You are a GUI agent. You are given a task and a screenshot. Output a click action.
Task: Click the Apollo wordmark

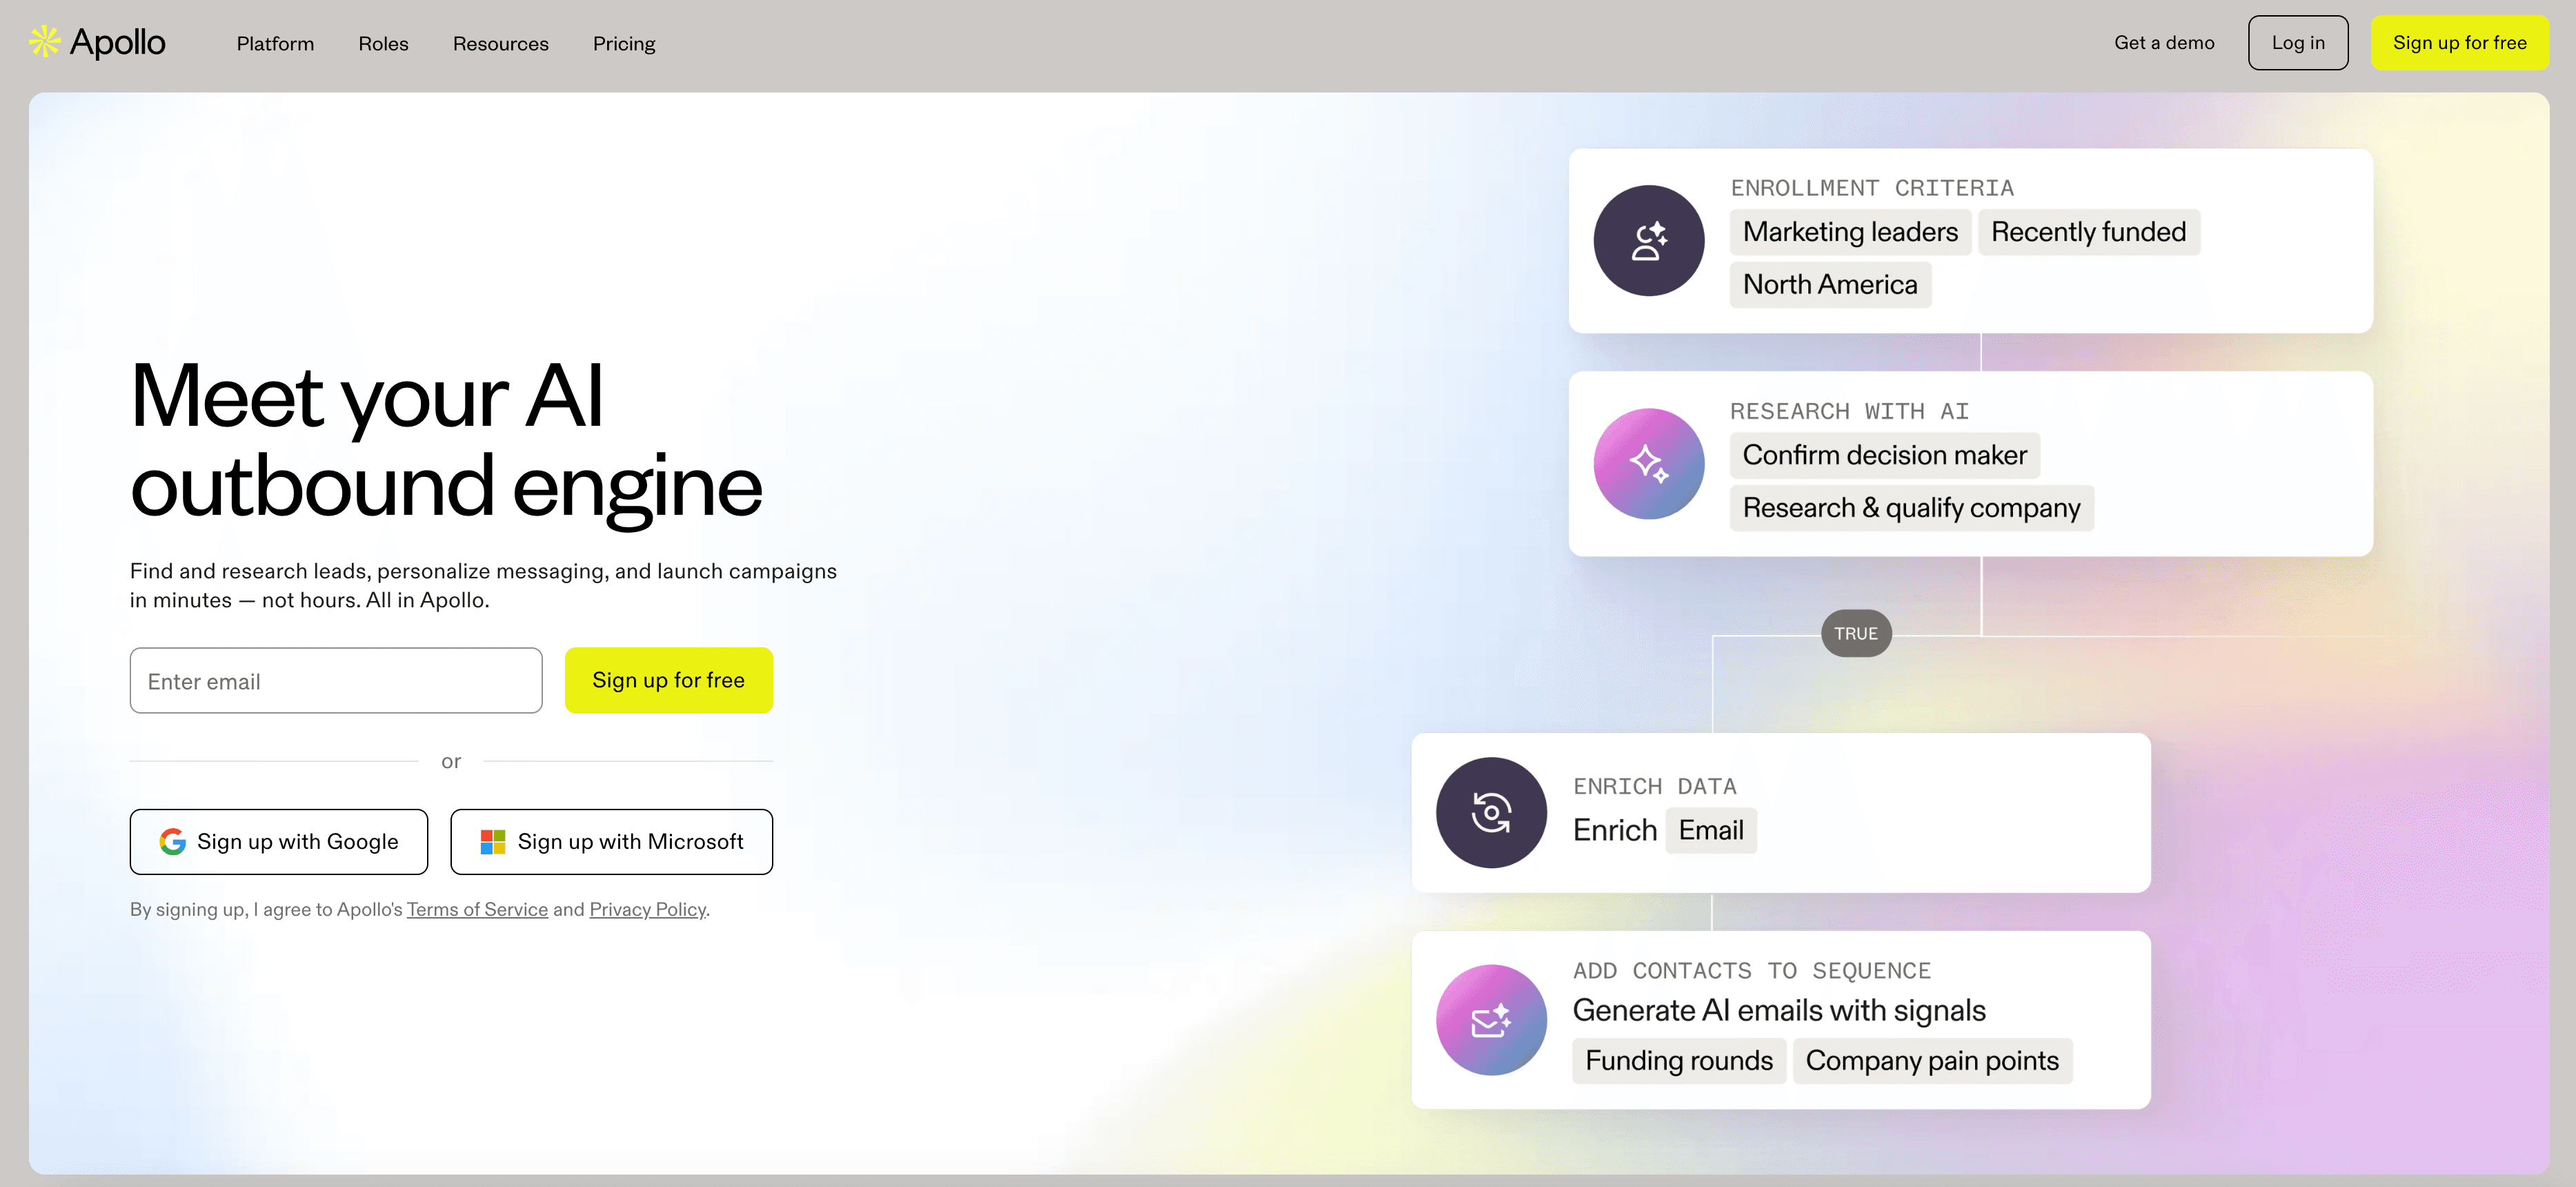point(117,42)
